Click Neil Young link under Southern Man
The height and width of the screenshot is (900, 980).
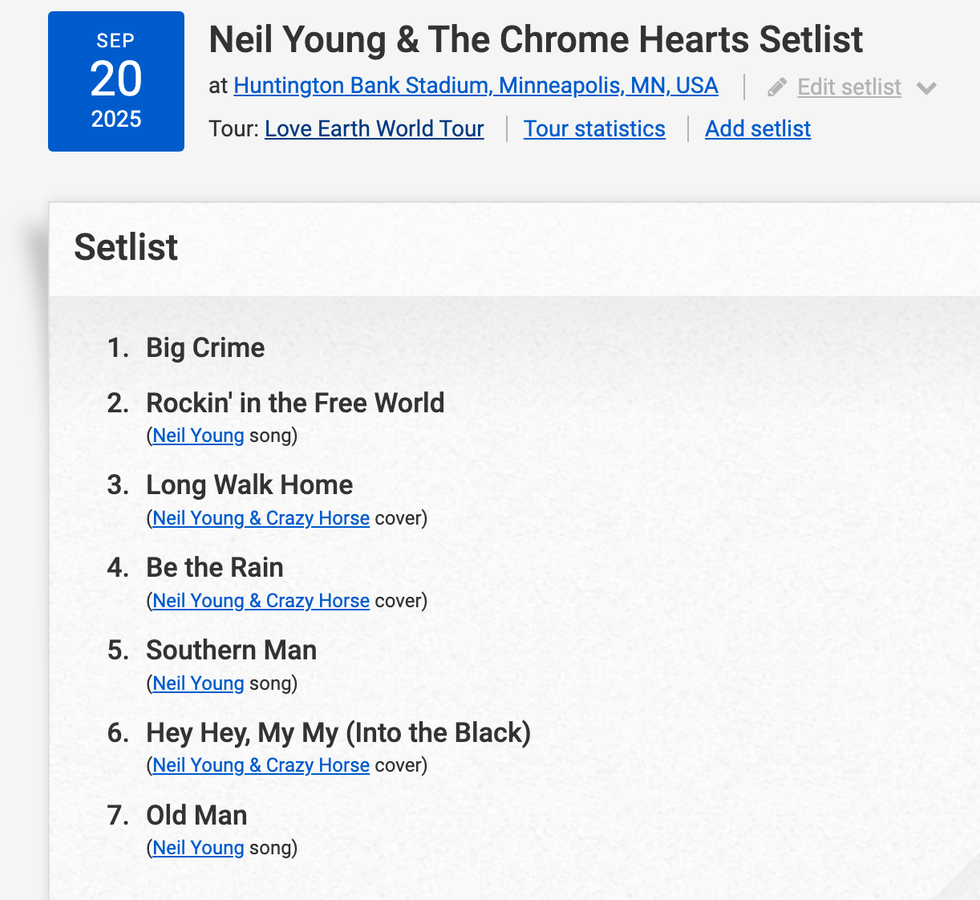coord(198,684)
